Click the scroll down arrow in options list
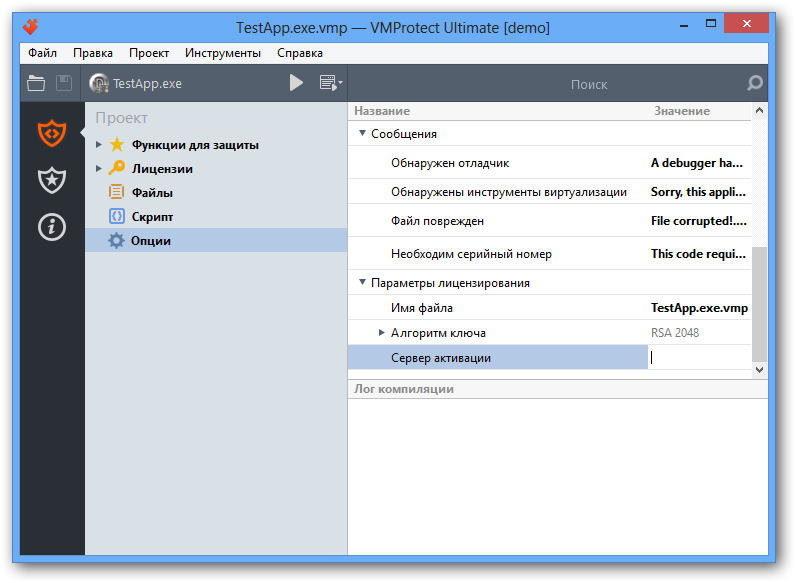Viewport: 796px width, 583px height. click(x=759, y=370)
